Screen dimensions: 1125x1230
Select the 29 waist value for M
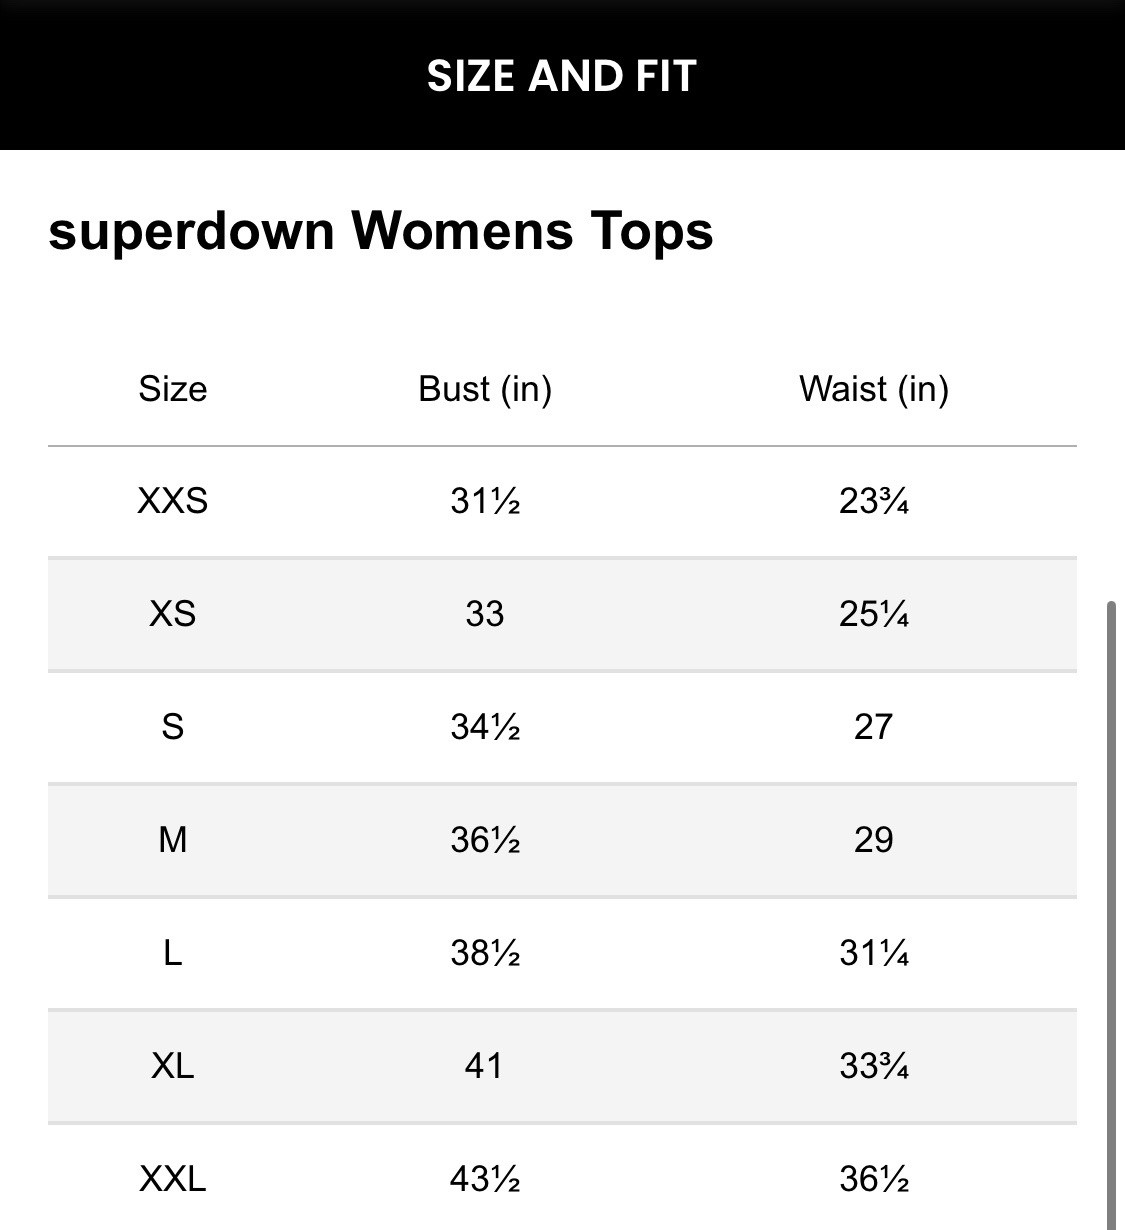(x=873, y=840)
